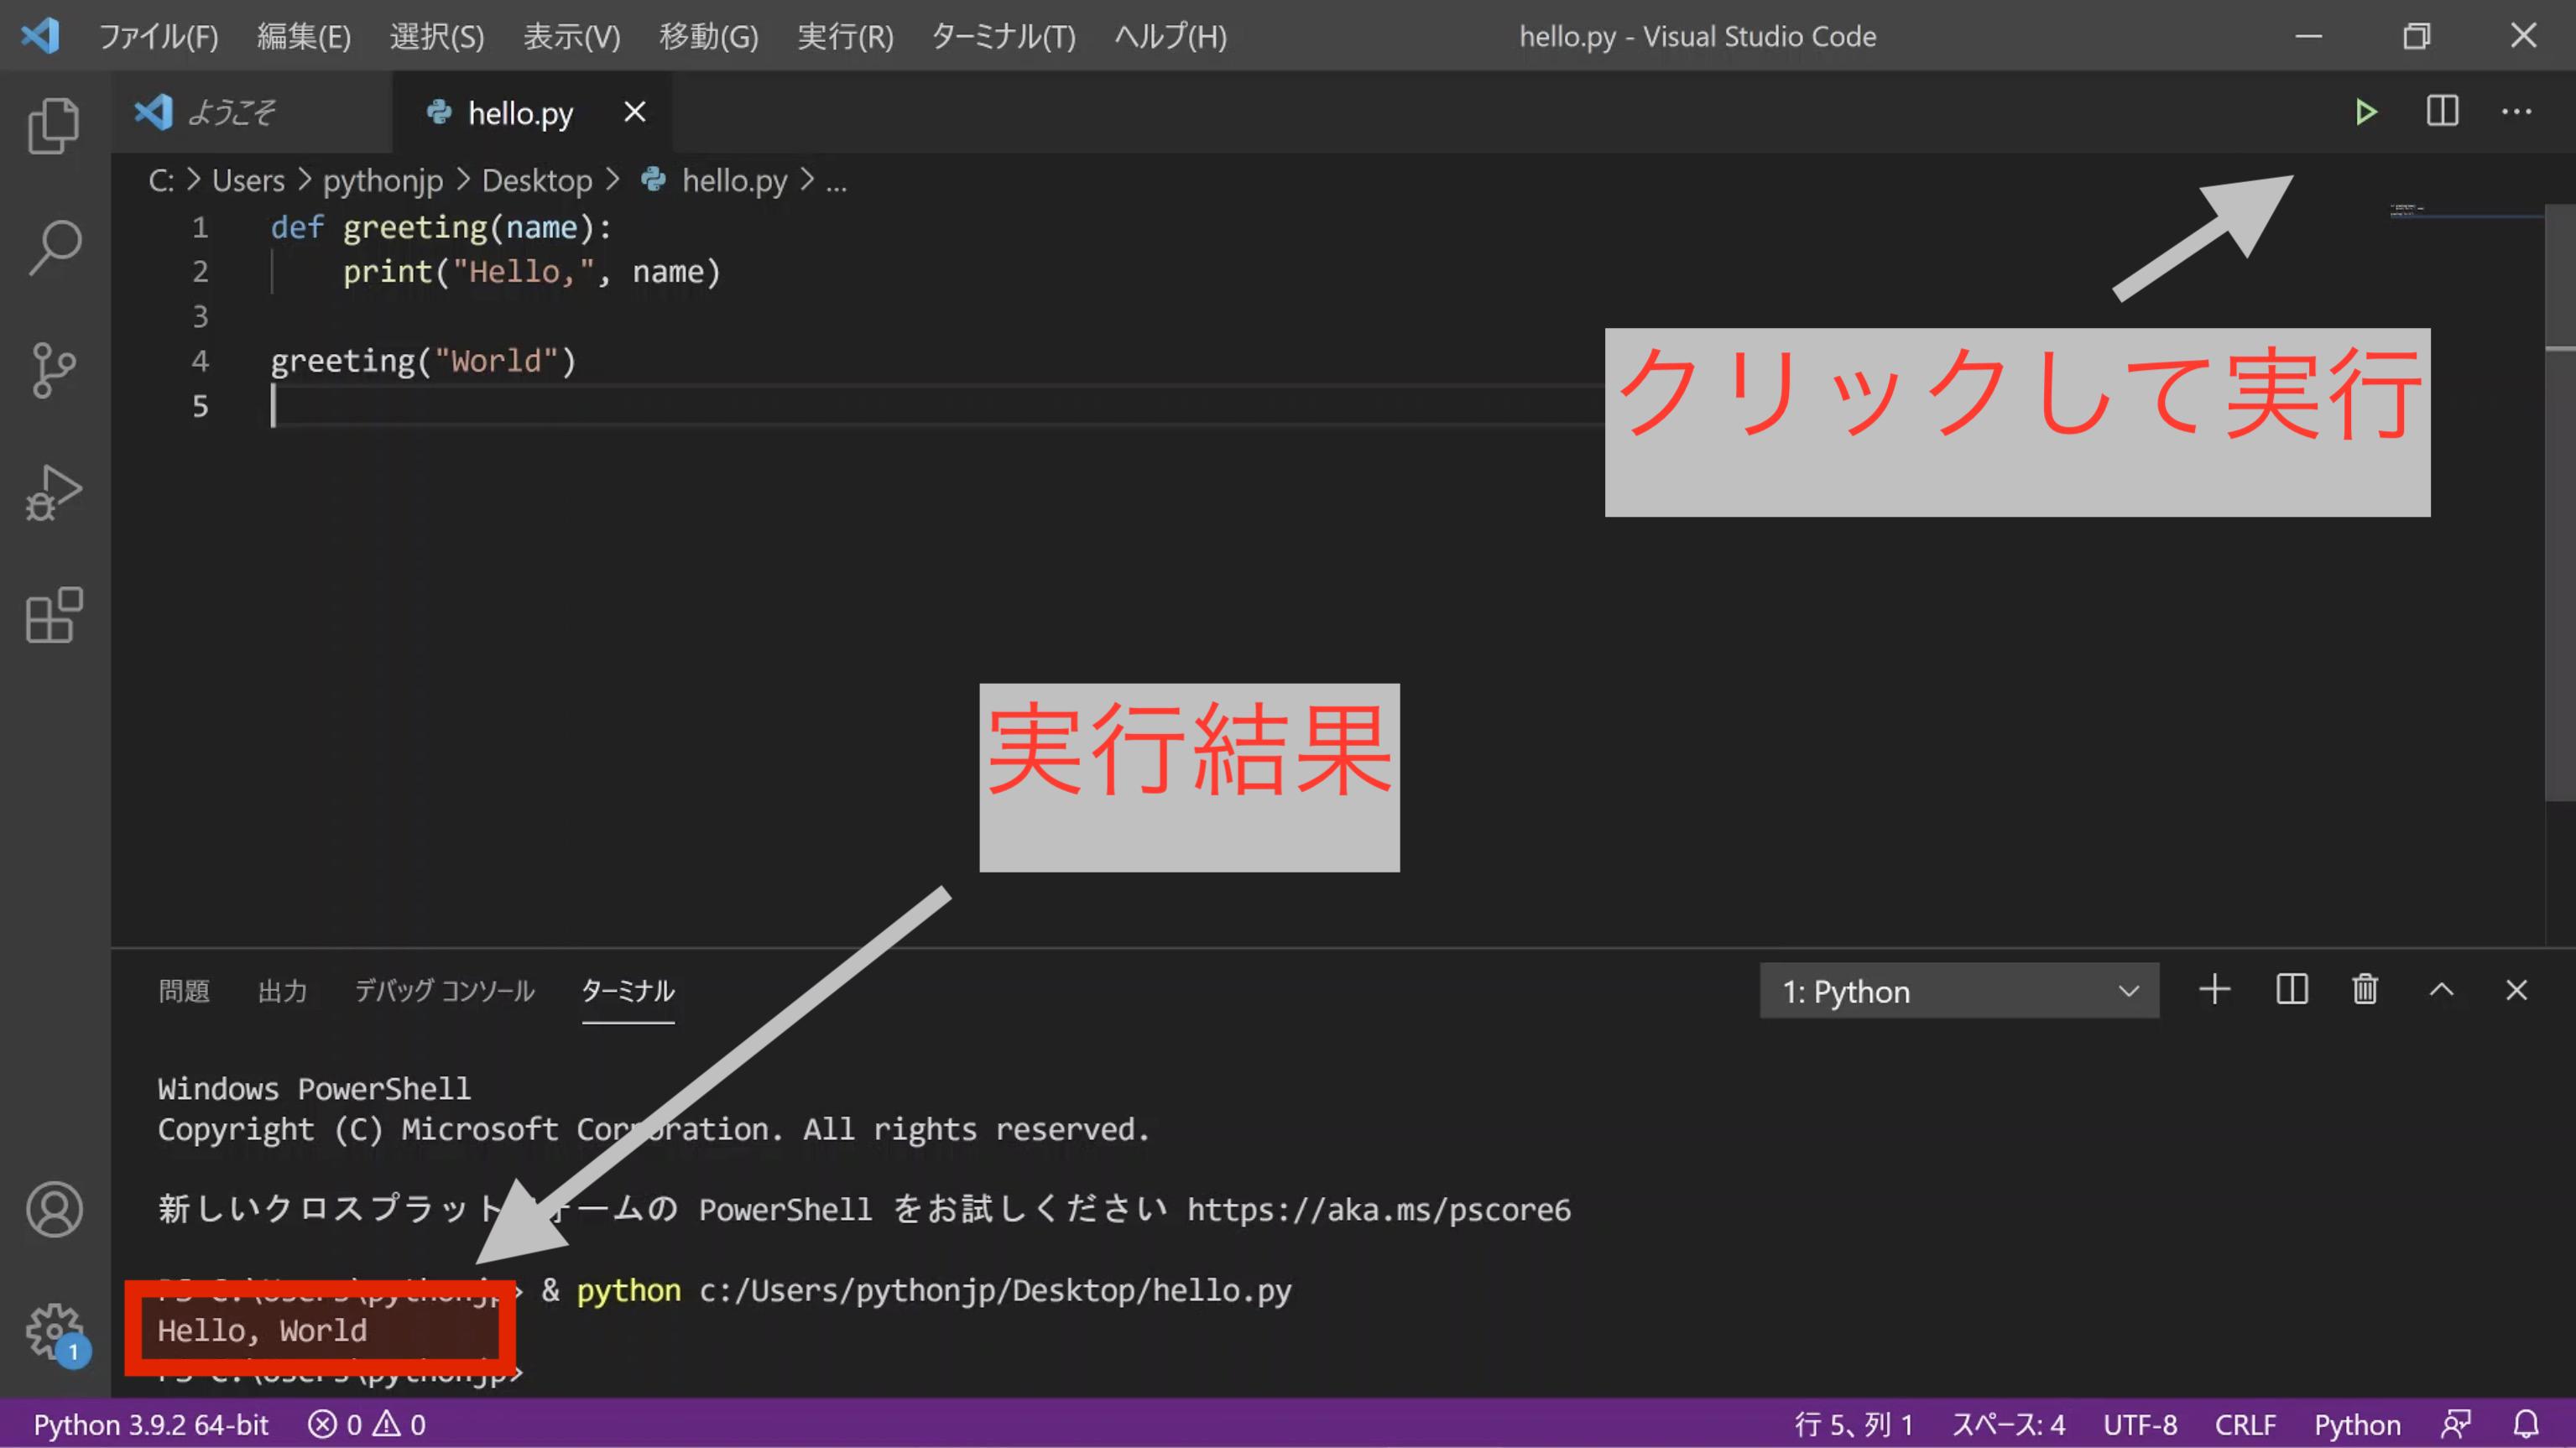Open the 実行 menu
This screenshot has height=1448, width=2576.
coord(845,36)
